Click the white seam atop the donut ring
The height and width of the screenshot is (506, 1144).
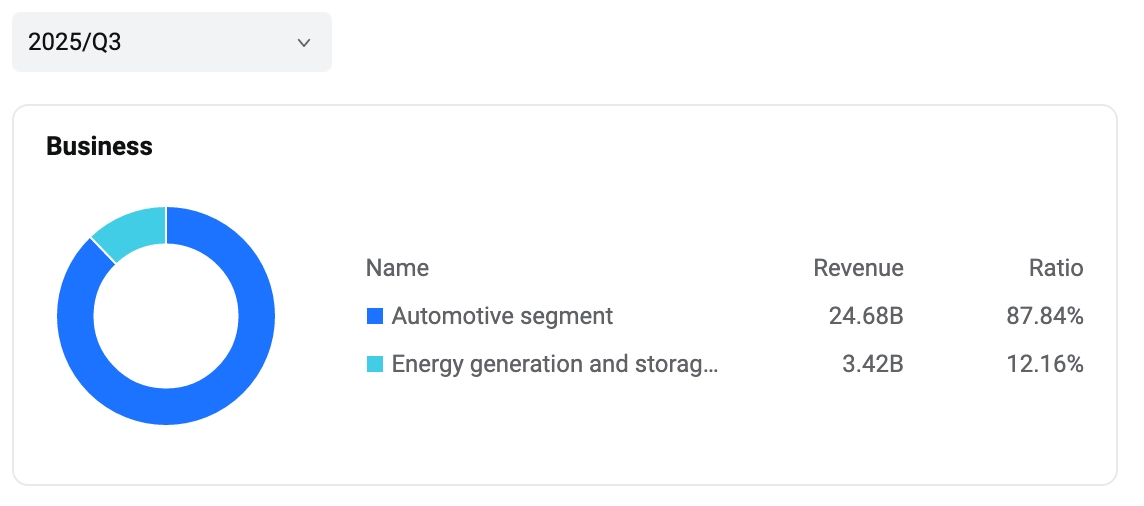[x=166, y=224]
